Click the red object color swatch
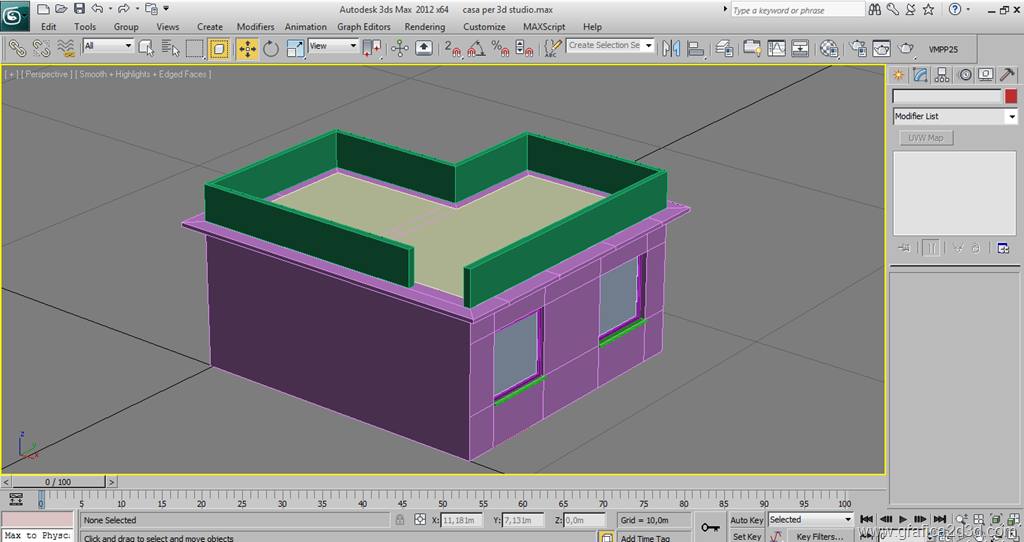This screenshot has height=542, width=1024. click(x=1011, y=97)
